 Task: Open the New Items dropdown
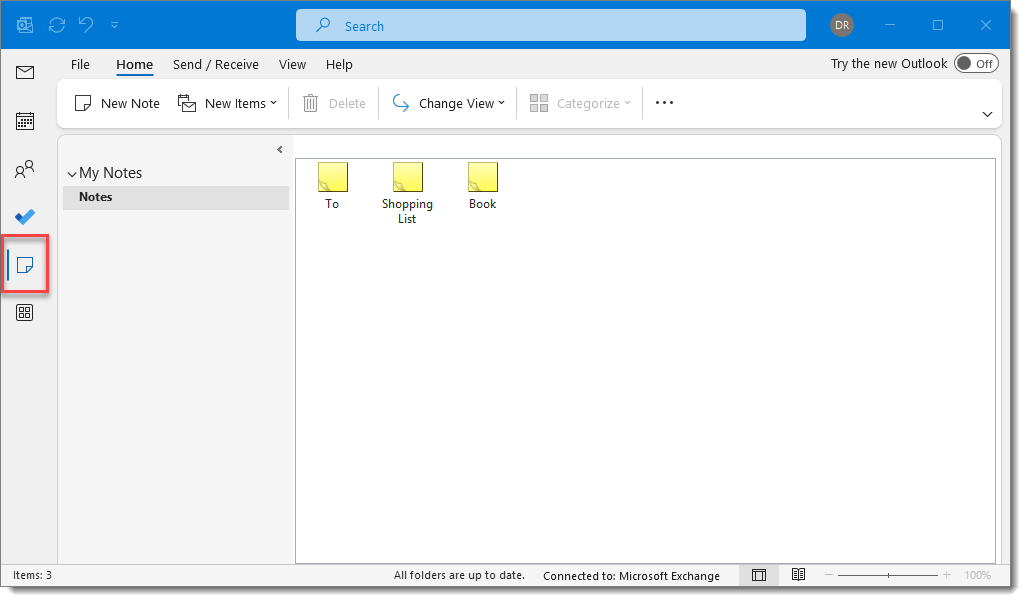pyautogui.click(x=227, y=102)
